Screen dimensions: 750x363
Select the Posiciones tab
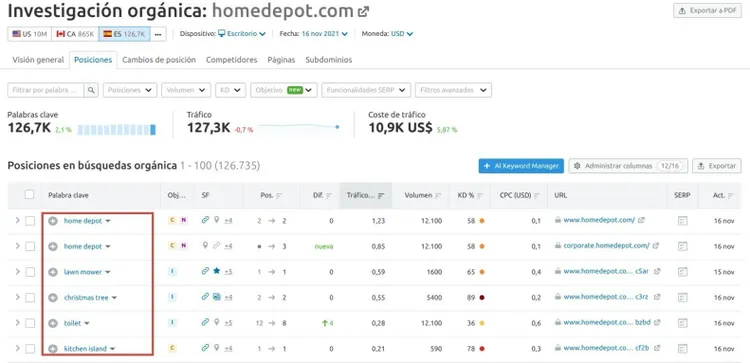[x=93, y=60]
